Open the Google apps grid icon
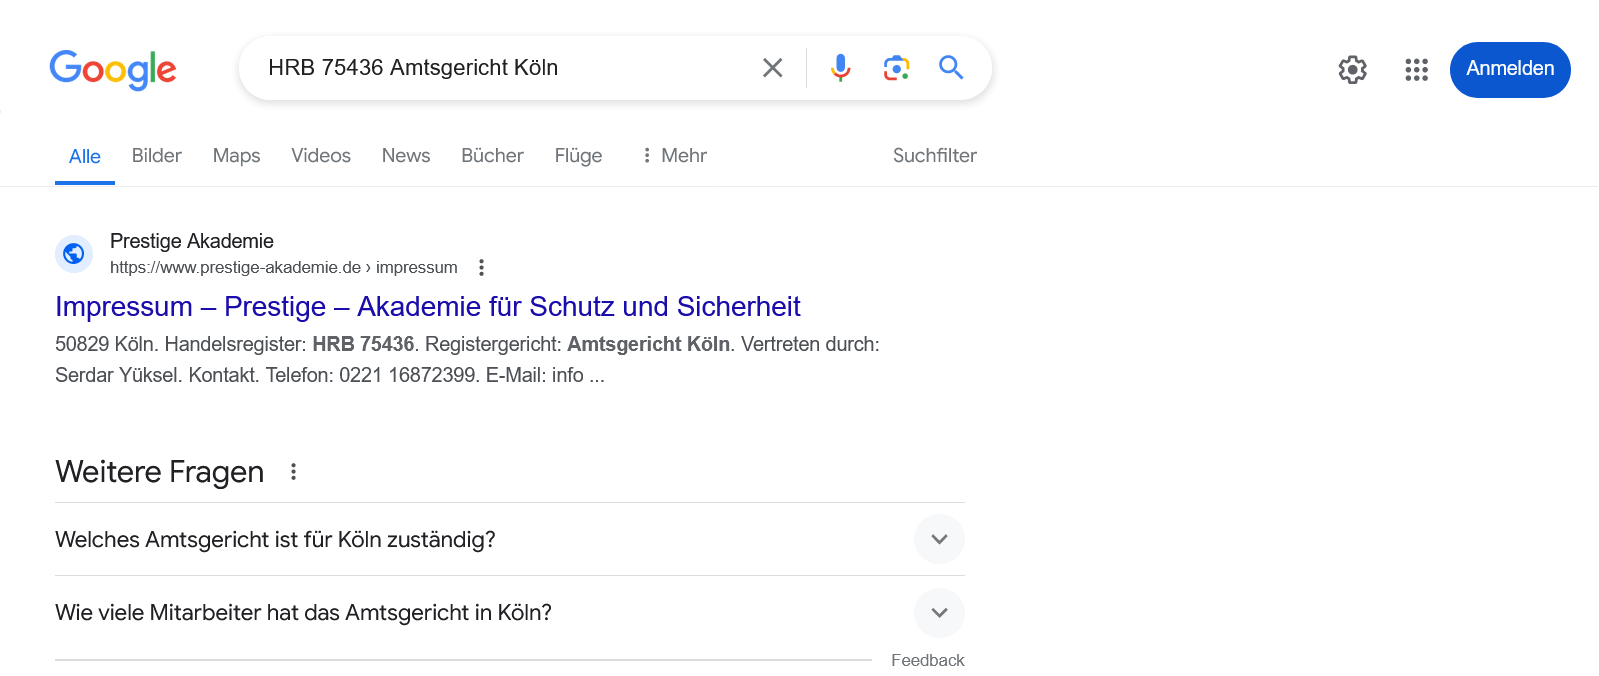1599x676 pixels. (x=1416, y=70)
